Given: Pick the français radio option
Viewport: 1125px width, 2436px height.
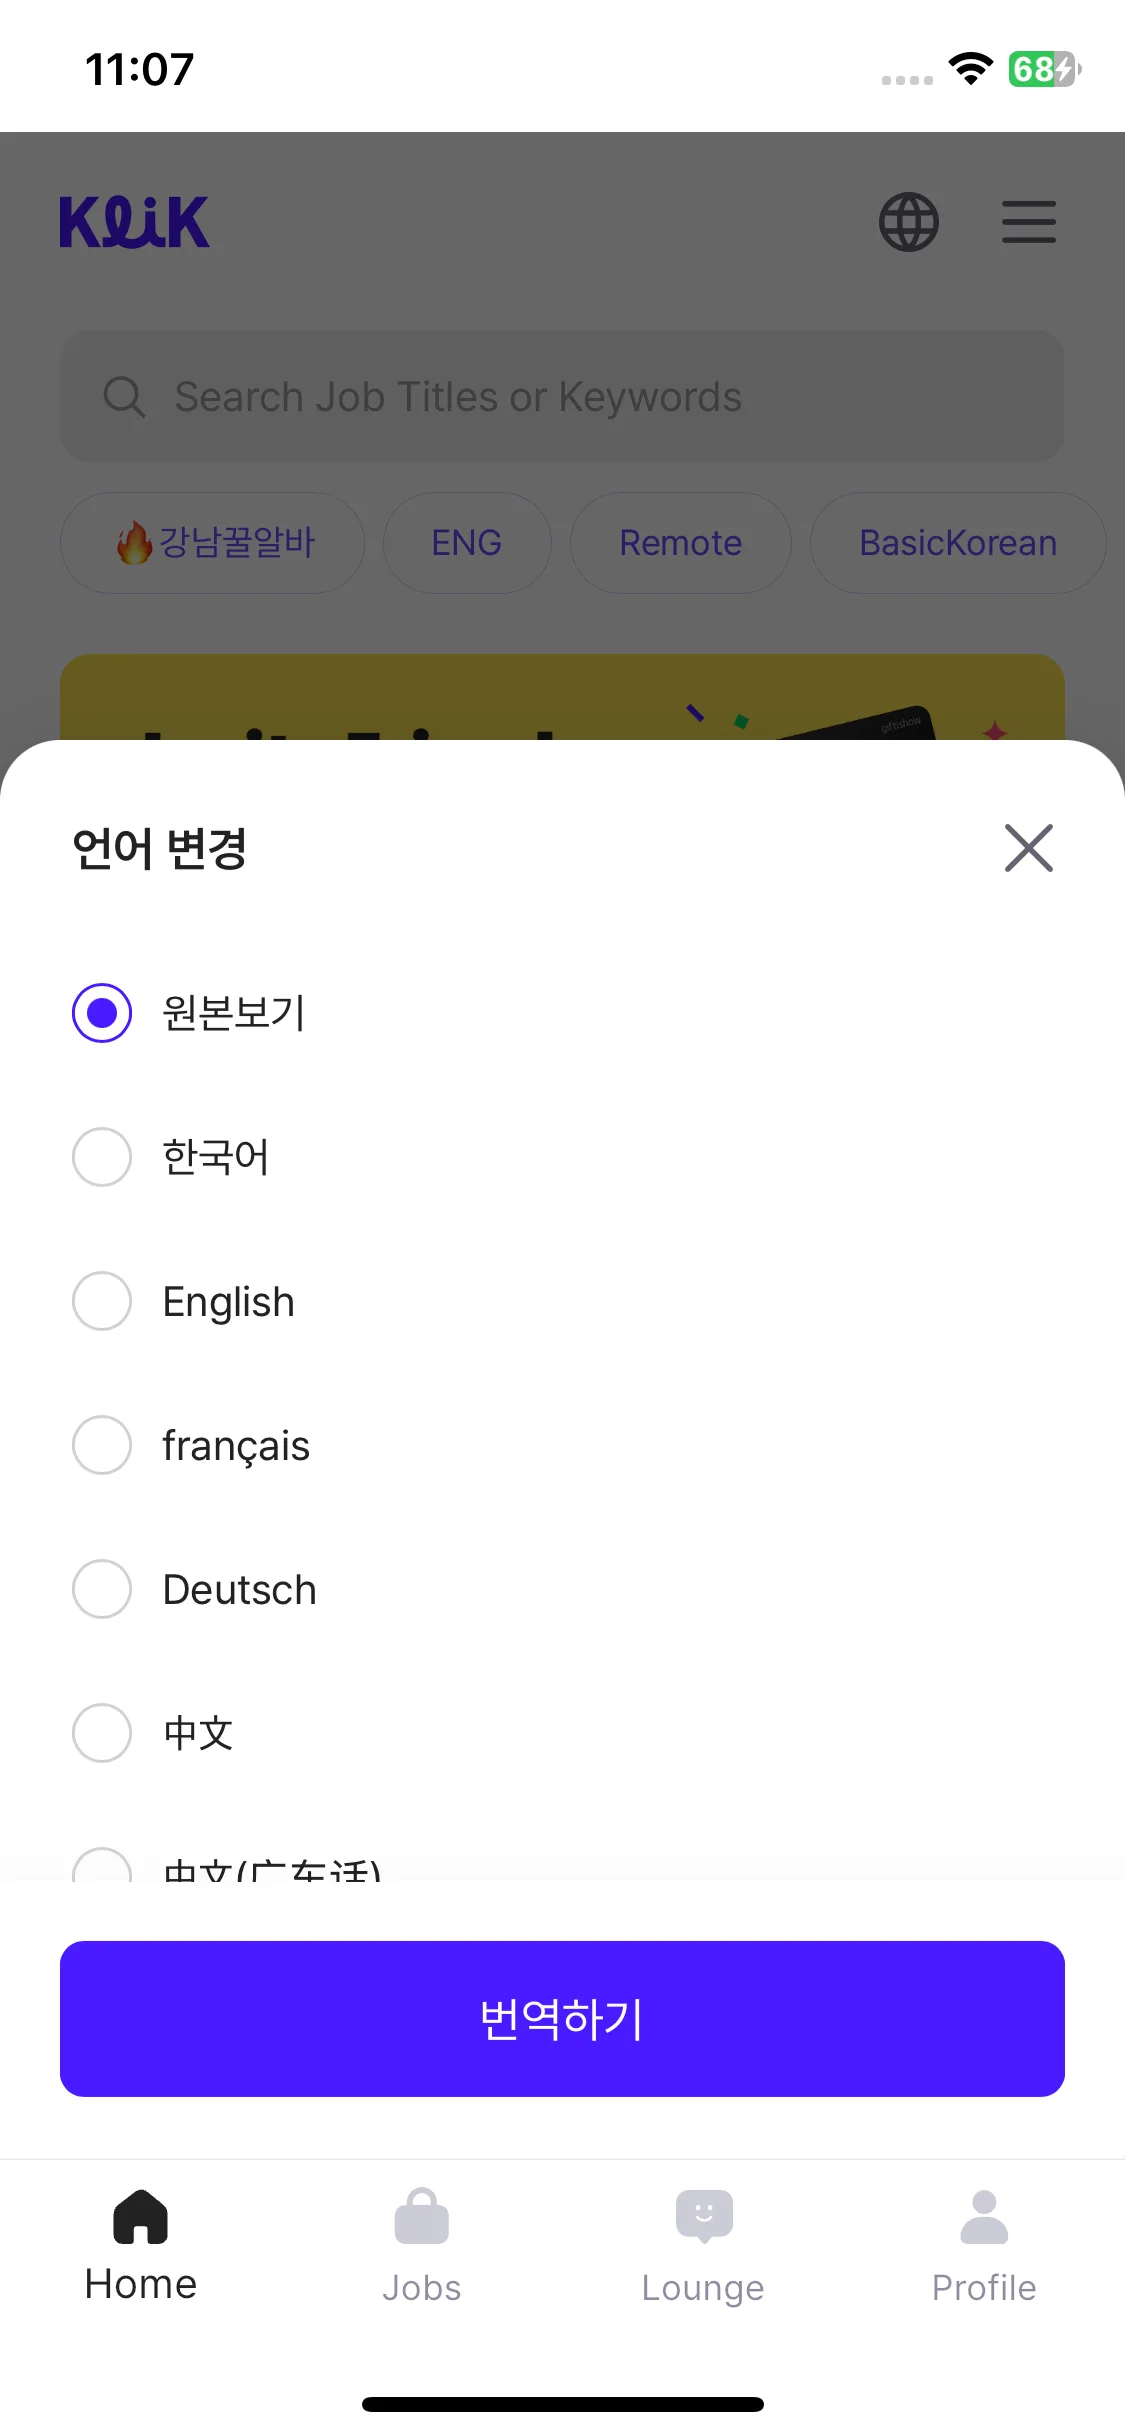Looking at the screenshot, I should (x=102, y=1445).
